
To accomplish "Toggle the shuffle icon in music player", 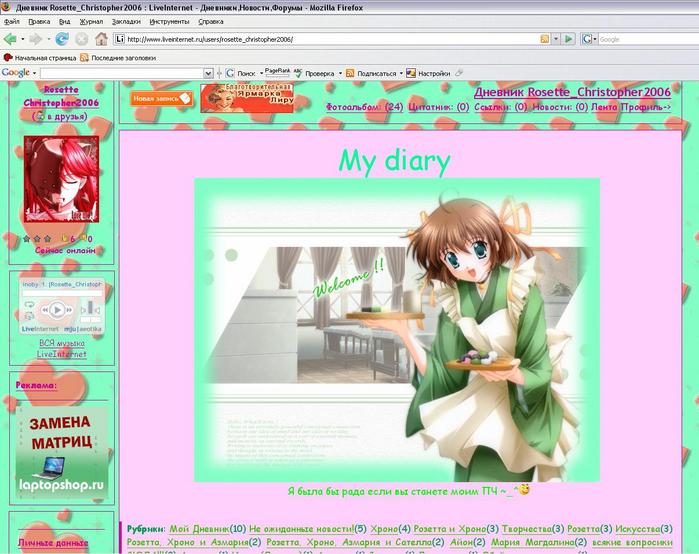I will click(x=29, y=316).
